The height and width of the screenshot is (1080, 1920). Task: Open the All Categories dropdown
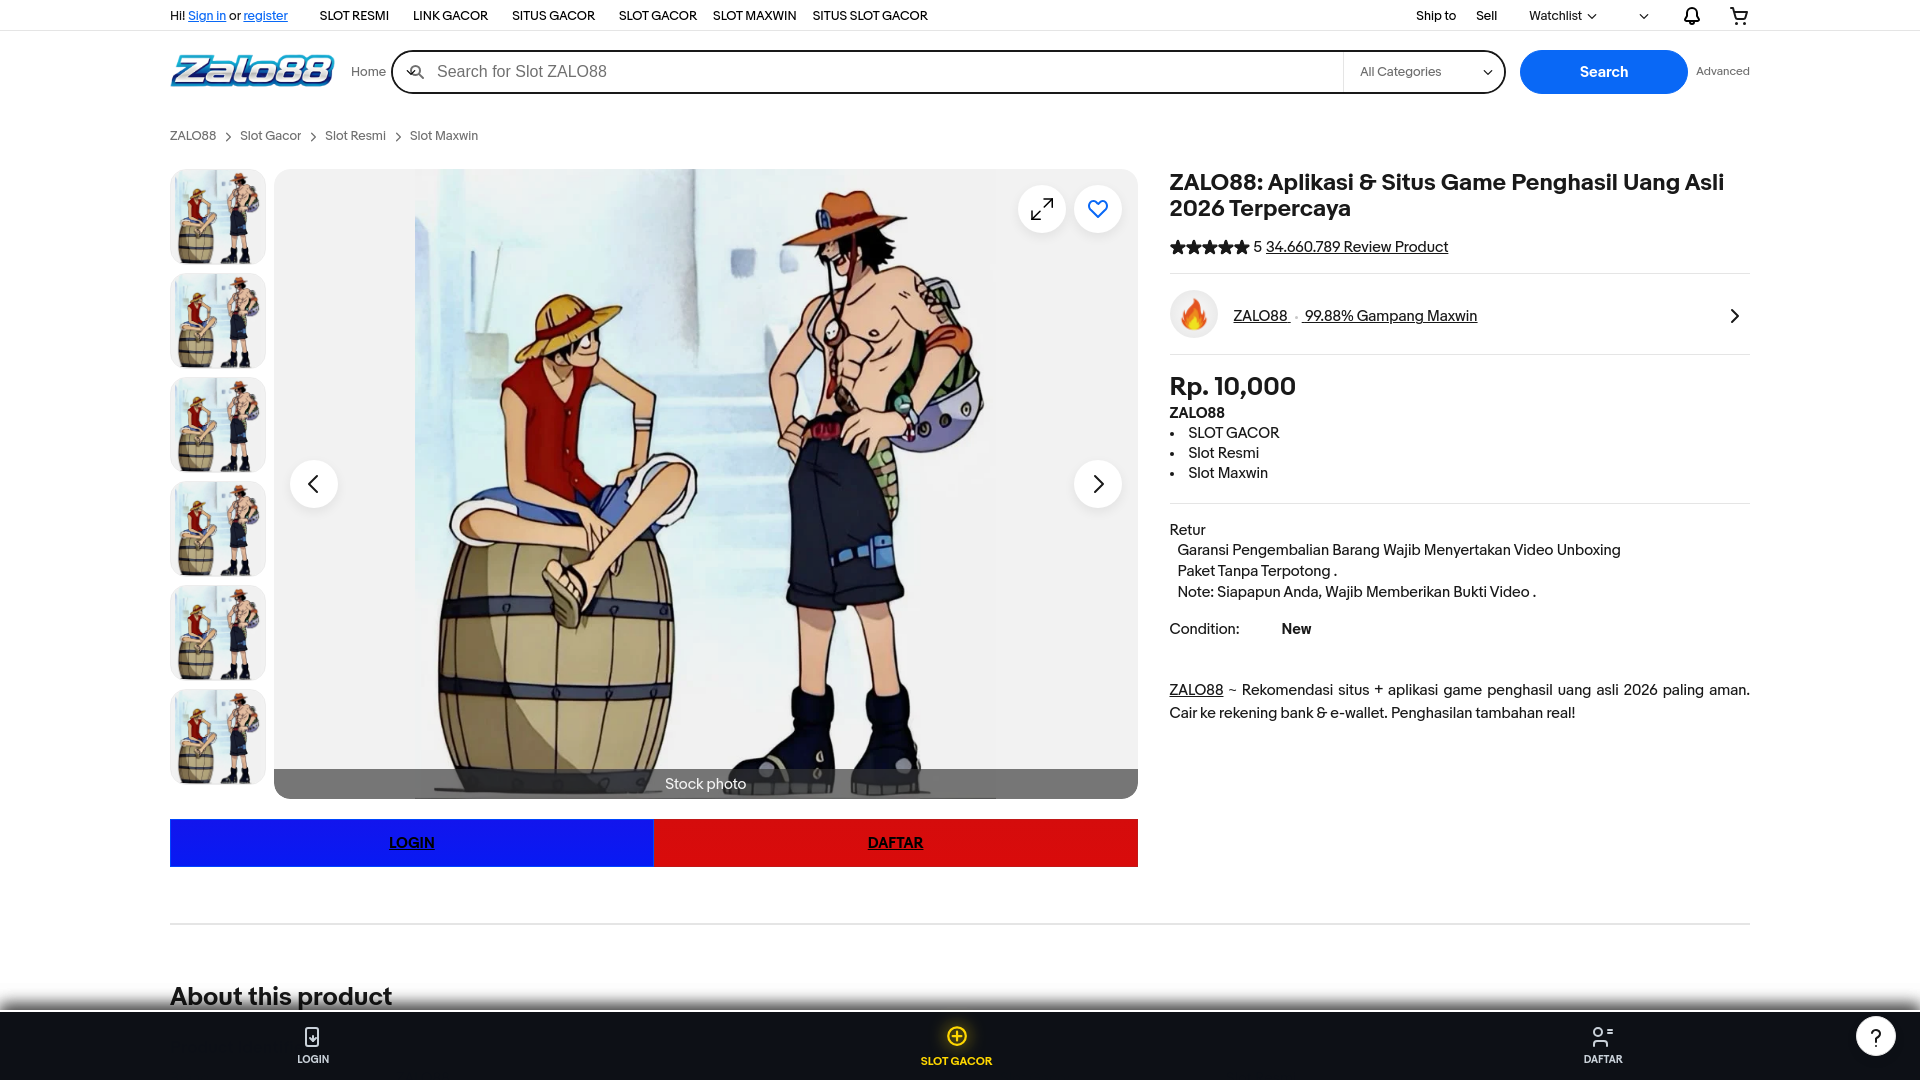1424,72
